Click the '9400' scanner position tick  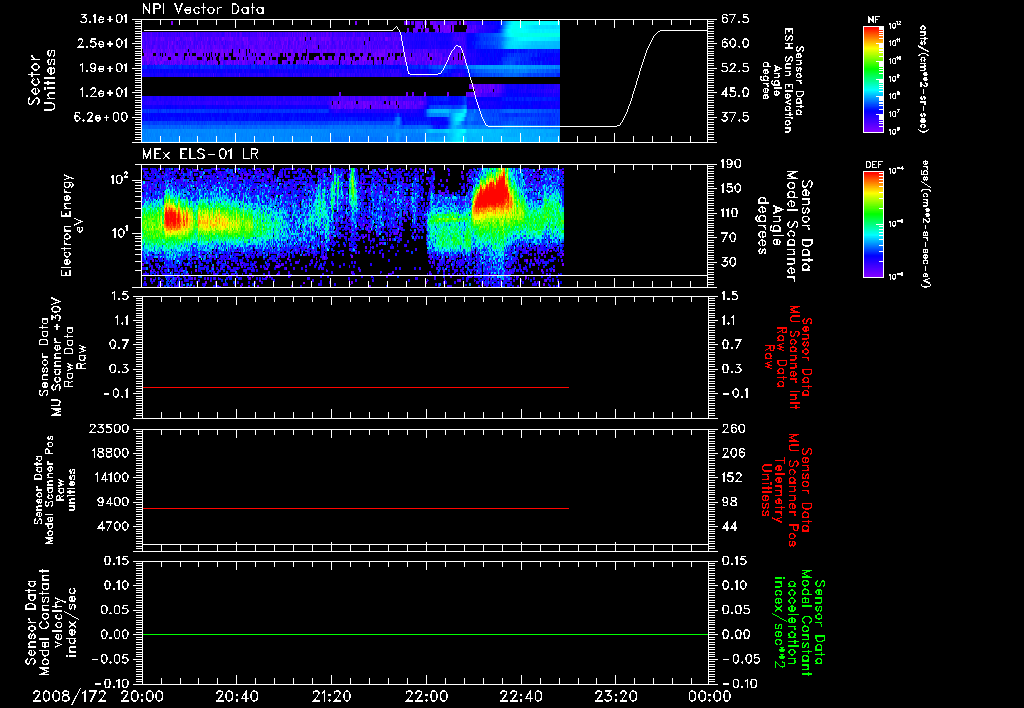coord(113,502)
